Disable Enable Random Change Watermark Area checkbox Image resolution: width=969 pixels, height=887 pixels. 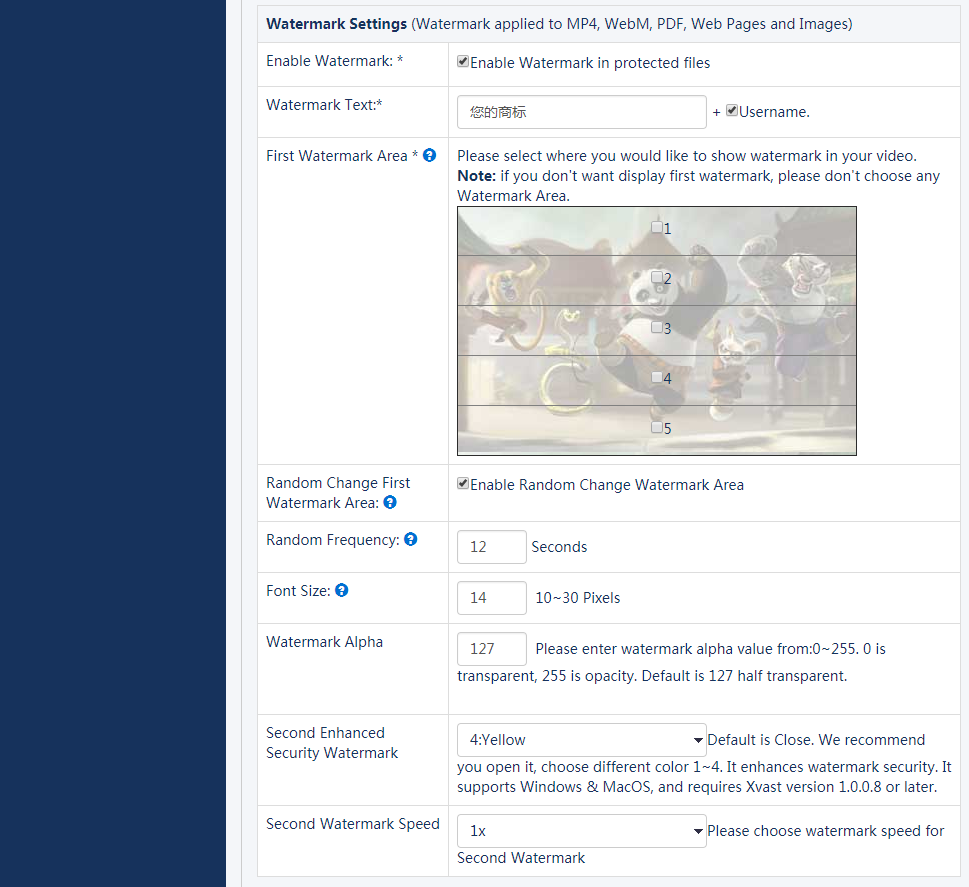click(463, 484)
